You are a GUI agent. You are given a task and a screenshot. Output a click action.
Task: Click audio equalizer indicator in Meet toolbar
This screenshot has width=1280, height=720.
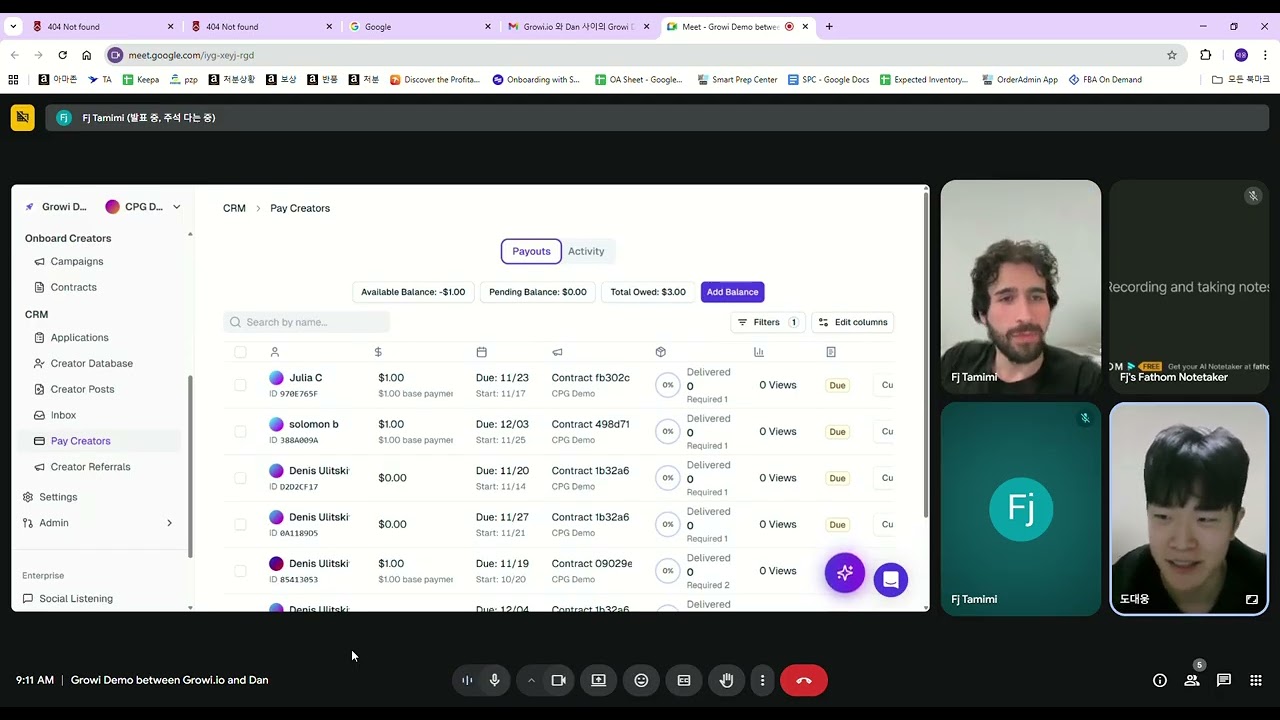pos(467,680)
